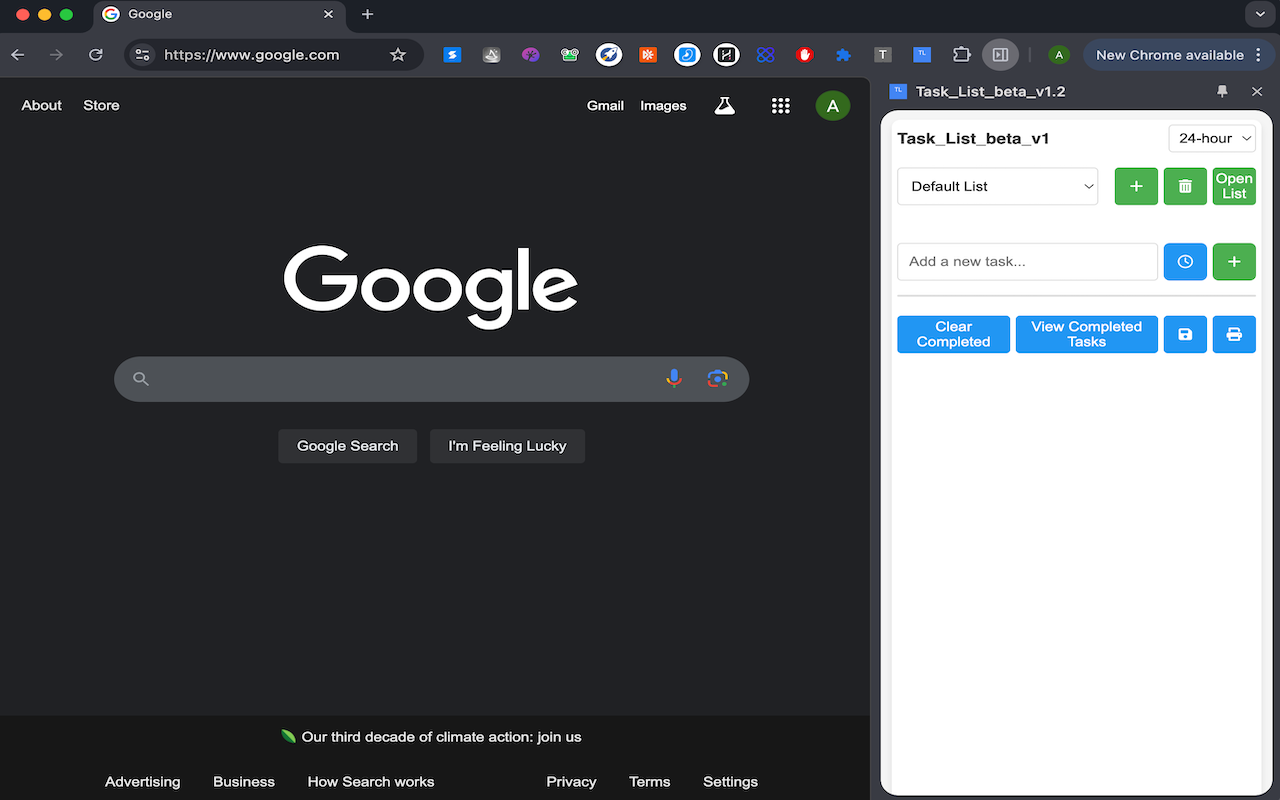Click the Search Labs flask icon
Image resolution: width=1280 pixels, height=800 pixels.
click(x=725, y=105)
